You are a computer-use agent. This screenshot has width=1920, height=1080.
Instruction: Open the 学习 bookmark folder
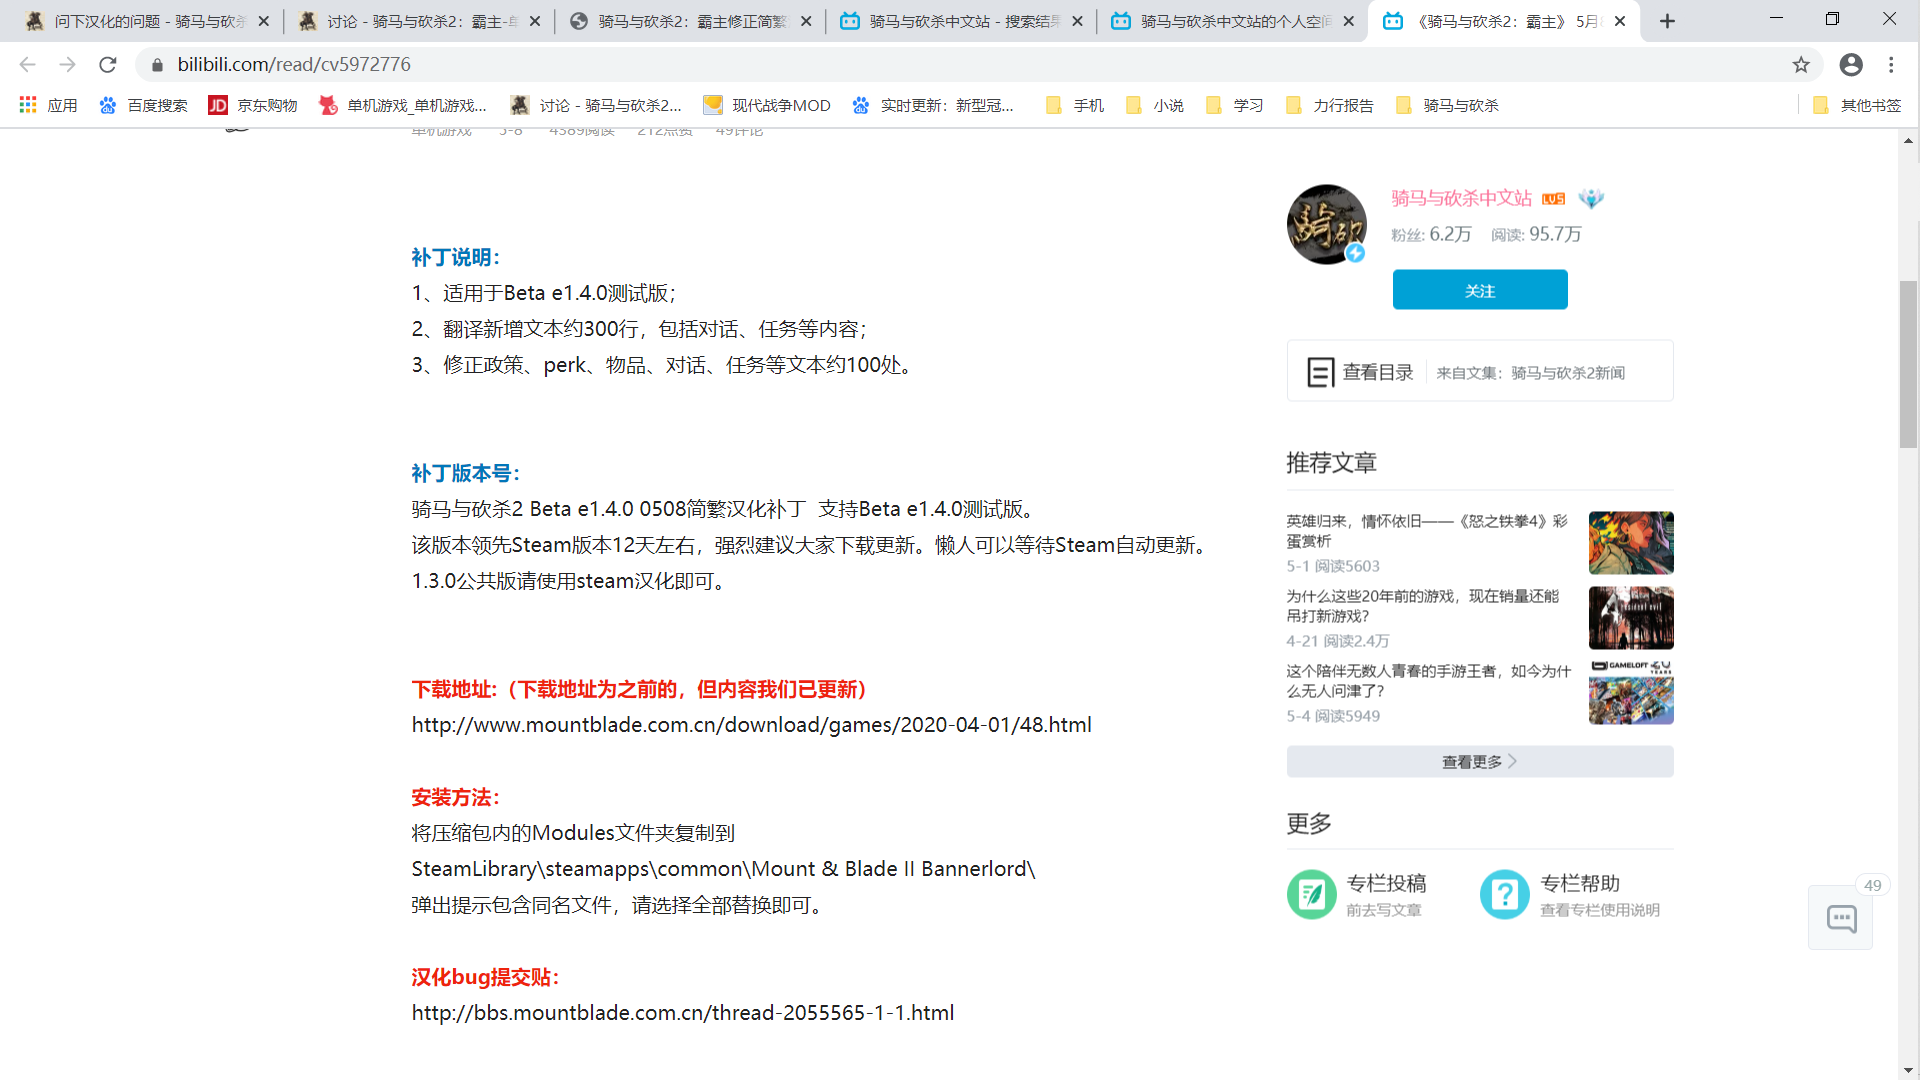(x=1234, y=105)
